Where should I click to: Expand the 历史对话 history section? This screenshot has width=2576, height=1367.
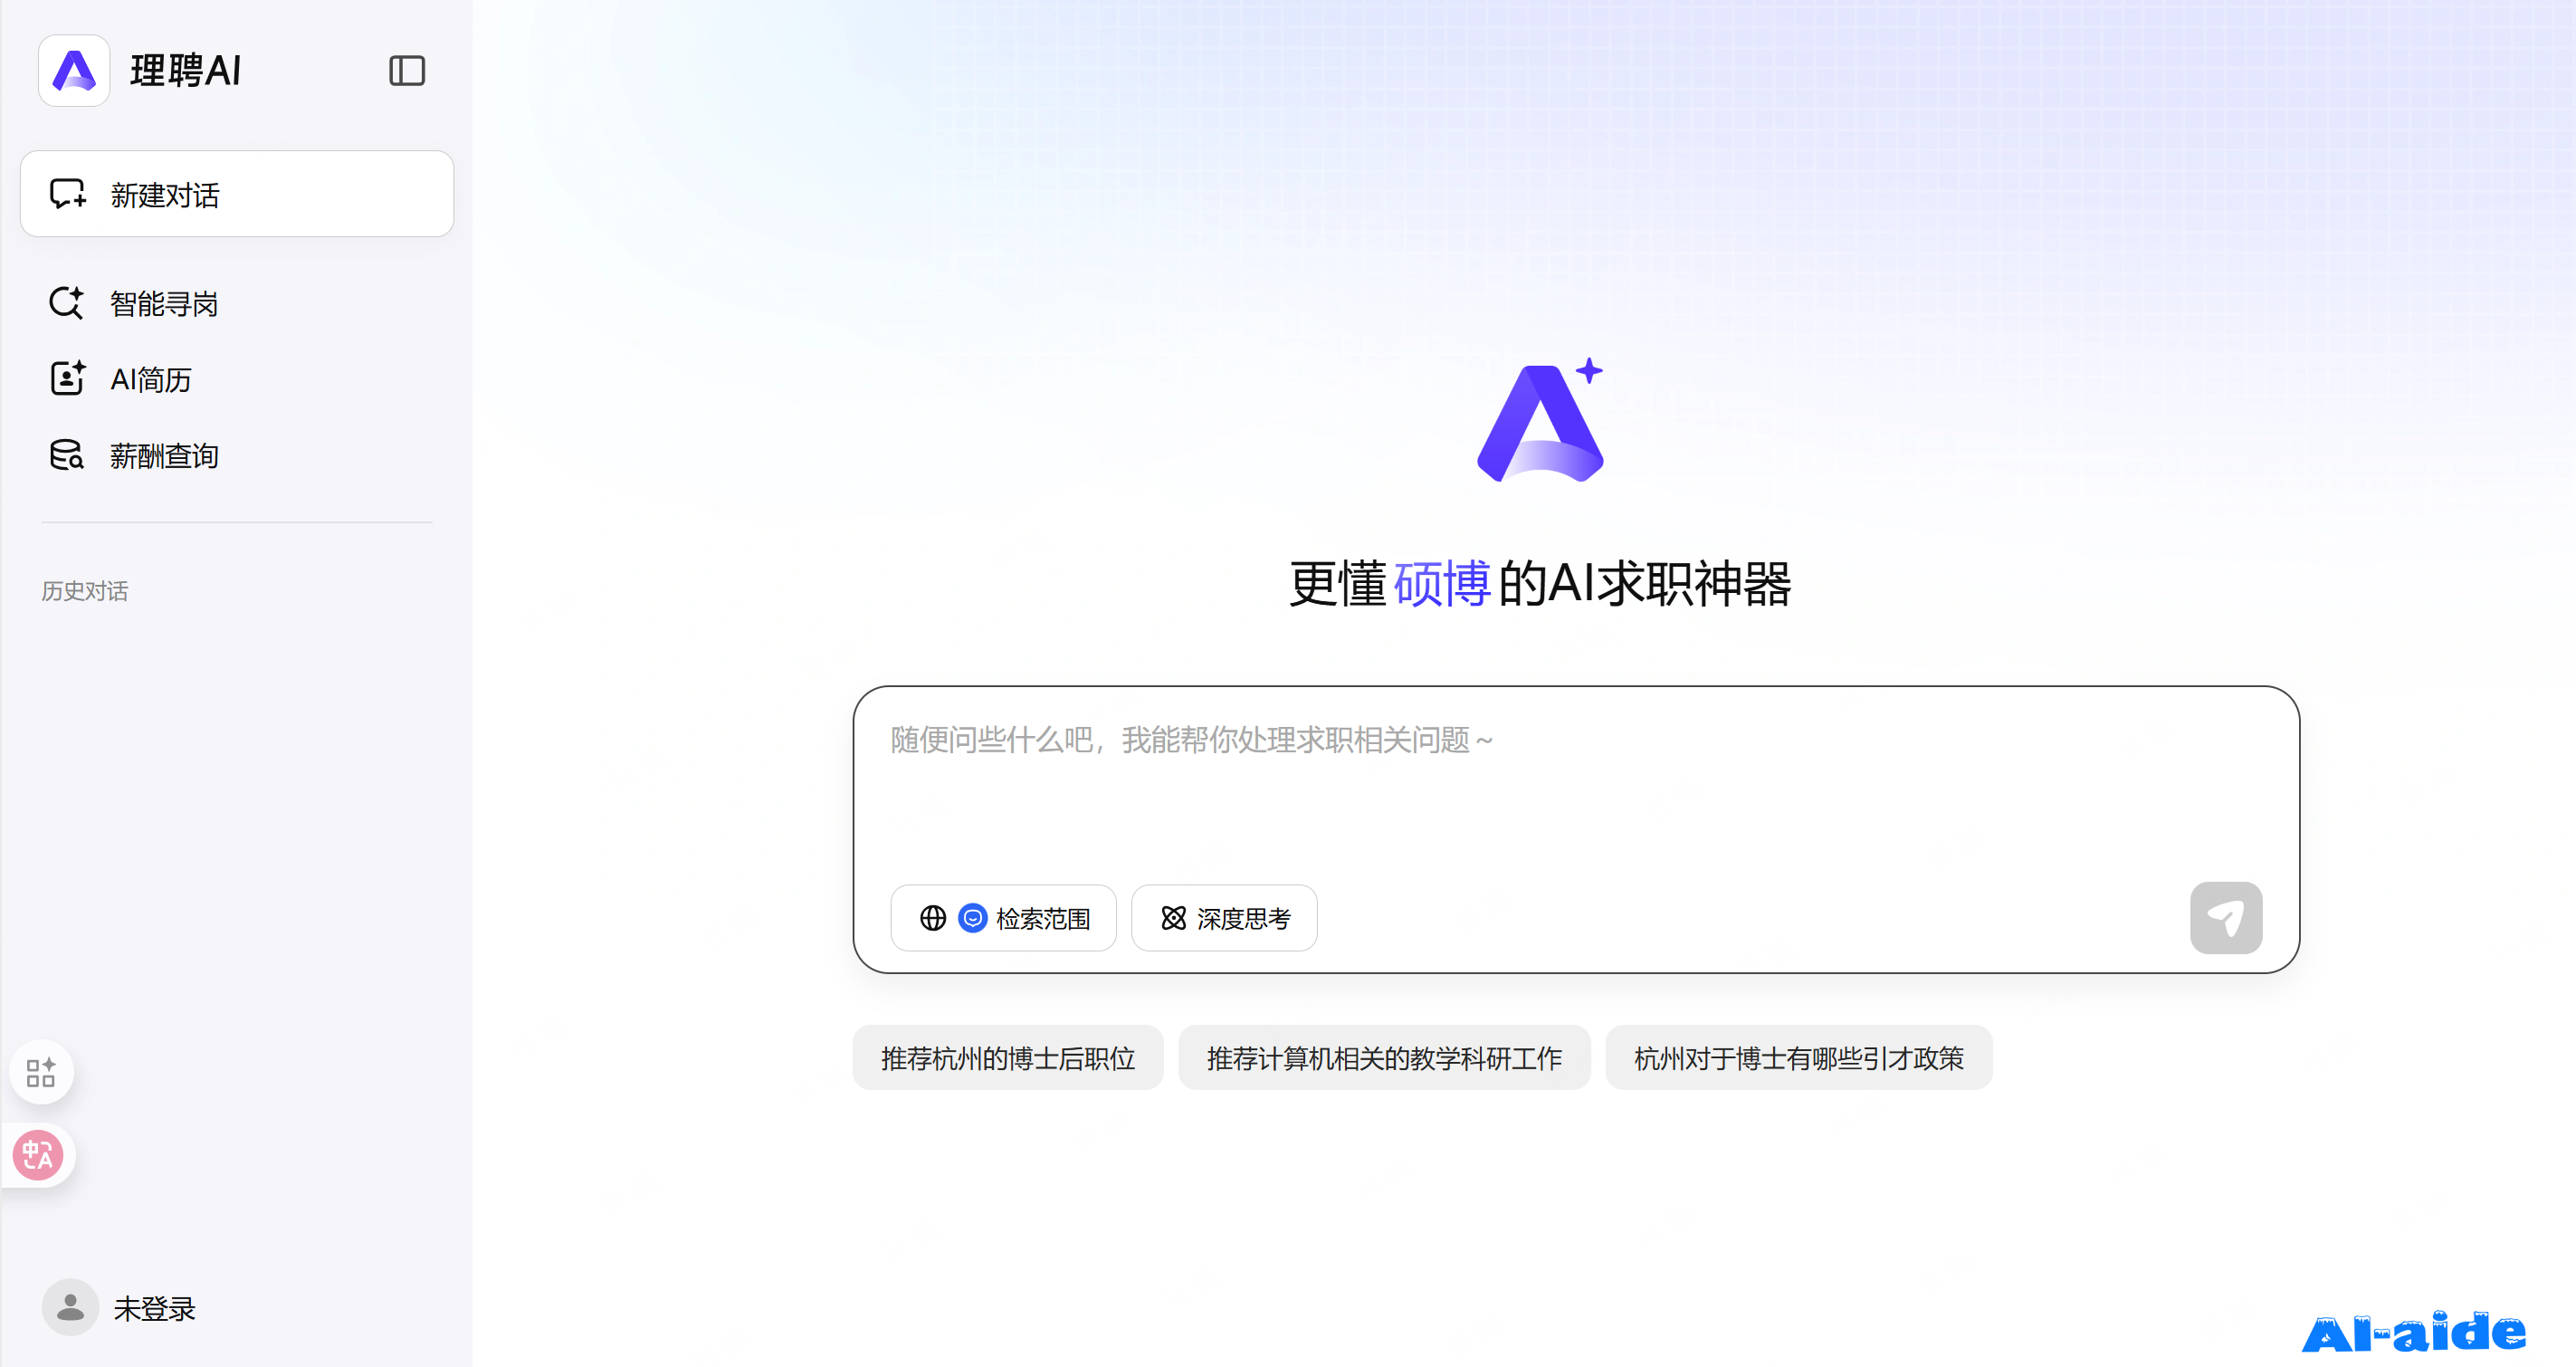coord(84,591)
